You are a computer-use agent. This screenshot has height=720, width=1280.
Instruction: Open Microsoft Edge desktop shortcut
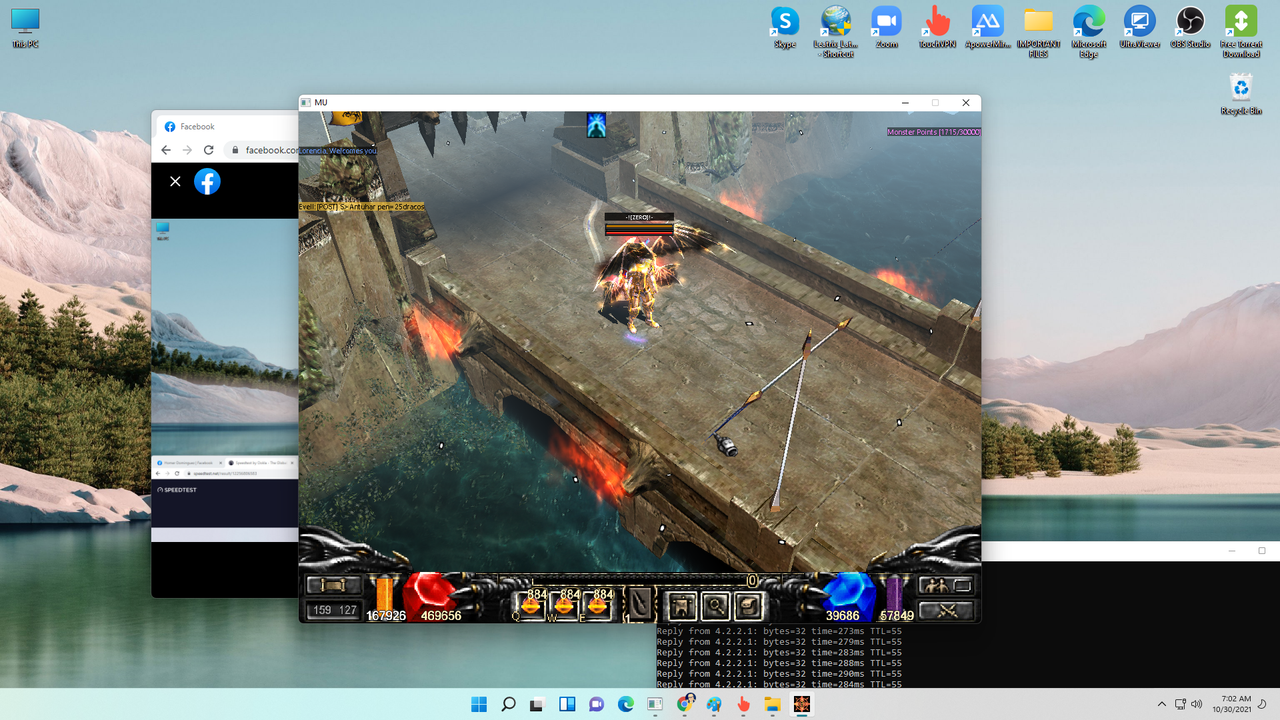pos(1089,31)
